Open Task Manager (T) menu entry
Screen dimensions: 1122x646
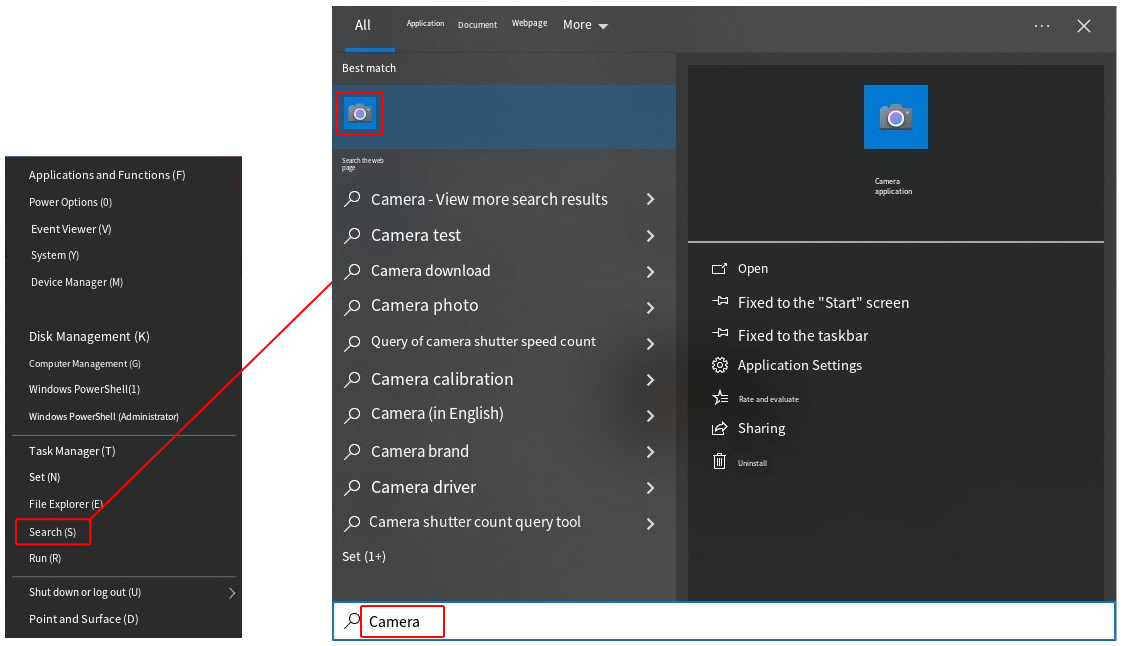72,451
